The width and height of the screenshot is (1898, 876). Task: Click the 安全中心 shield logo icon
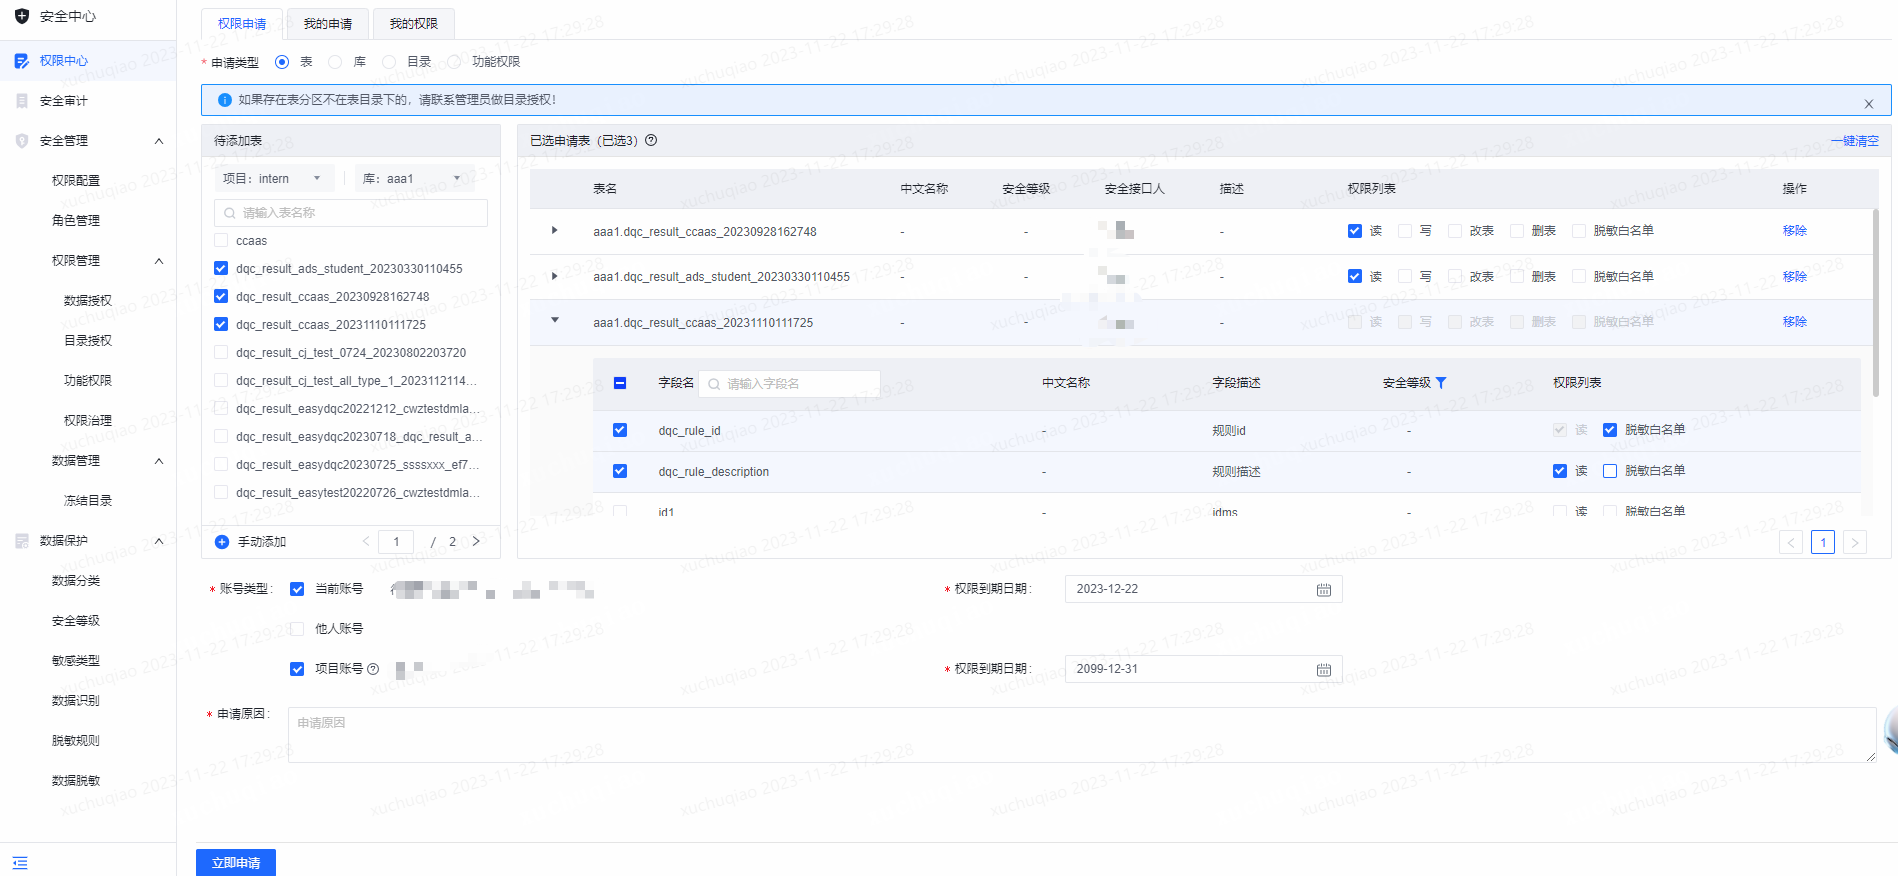pyautogui.click(x=22, y=16)
